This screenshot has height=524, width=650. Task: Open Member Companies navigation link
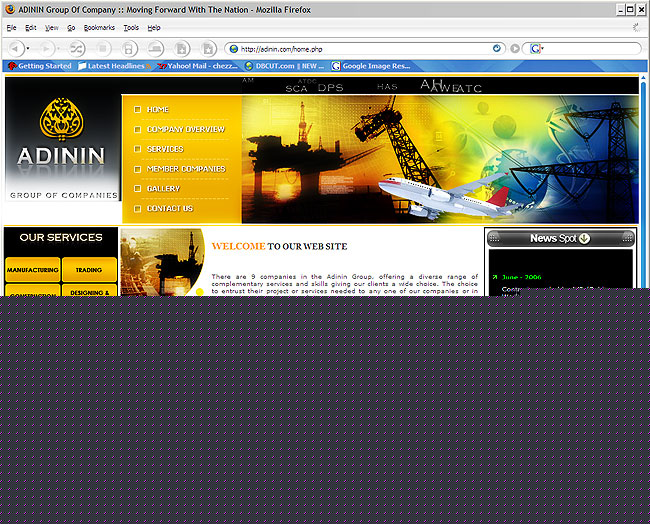[x=185, y=169]
